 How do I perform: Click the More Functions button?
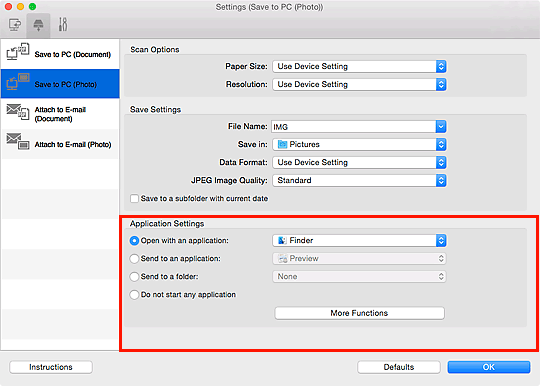coord(360,313)
